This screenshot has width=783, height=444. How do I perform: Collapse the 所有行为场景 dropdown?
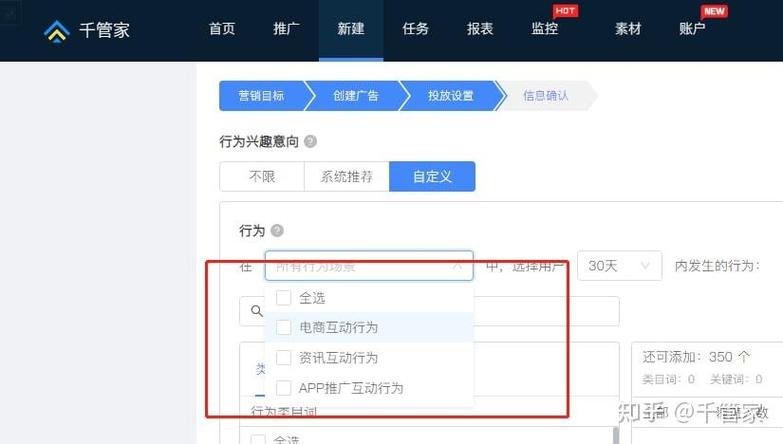pos(369,266)
